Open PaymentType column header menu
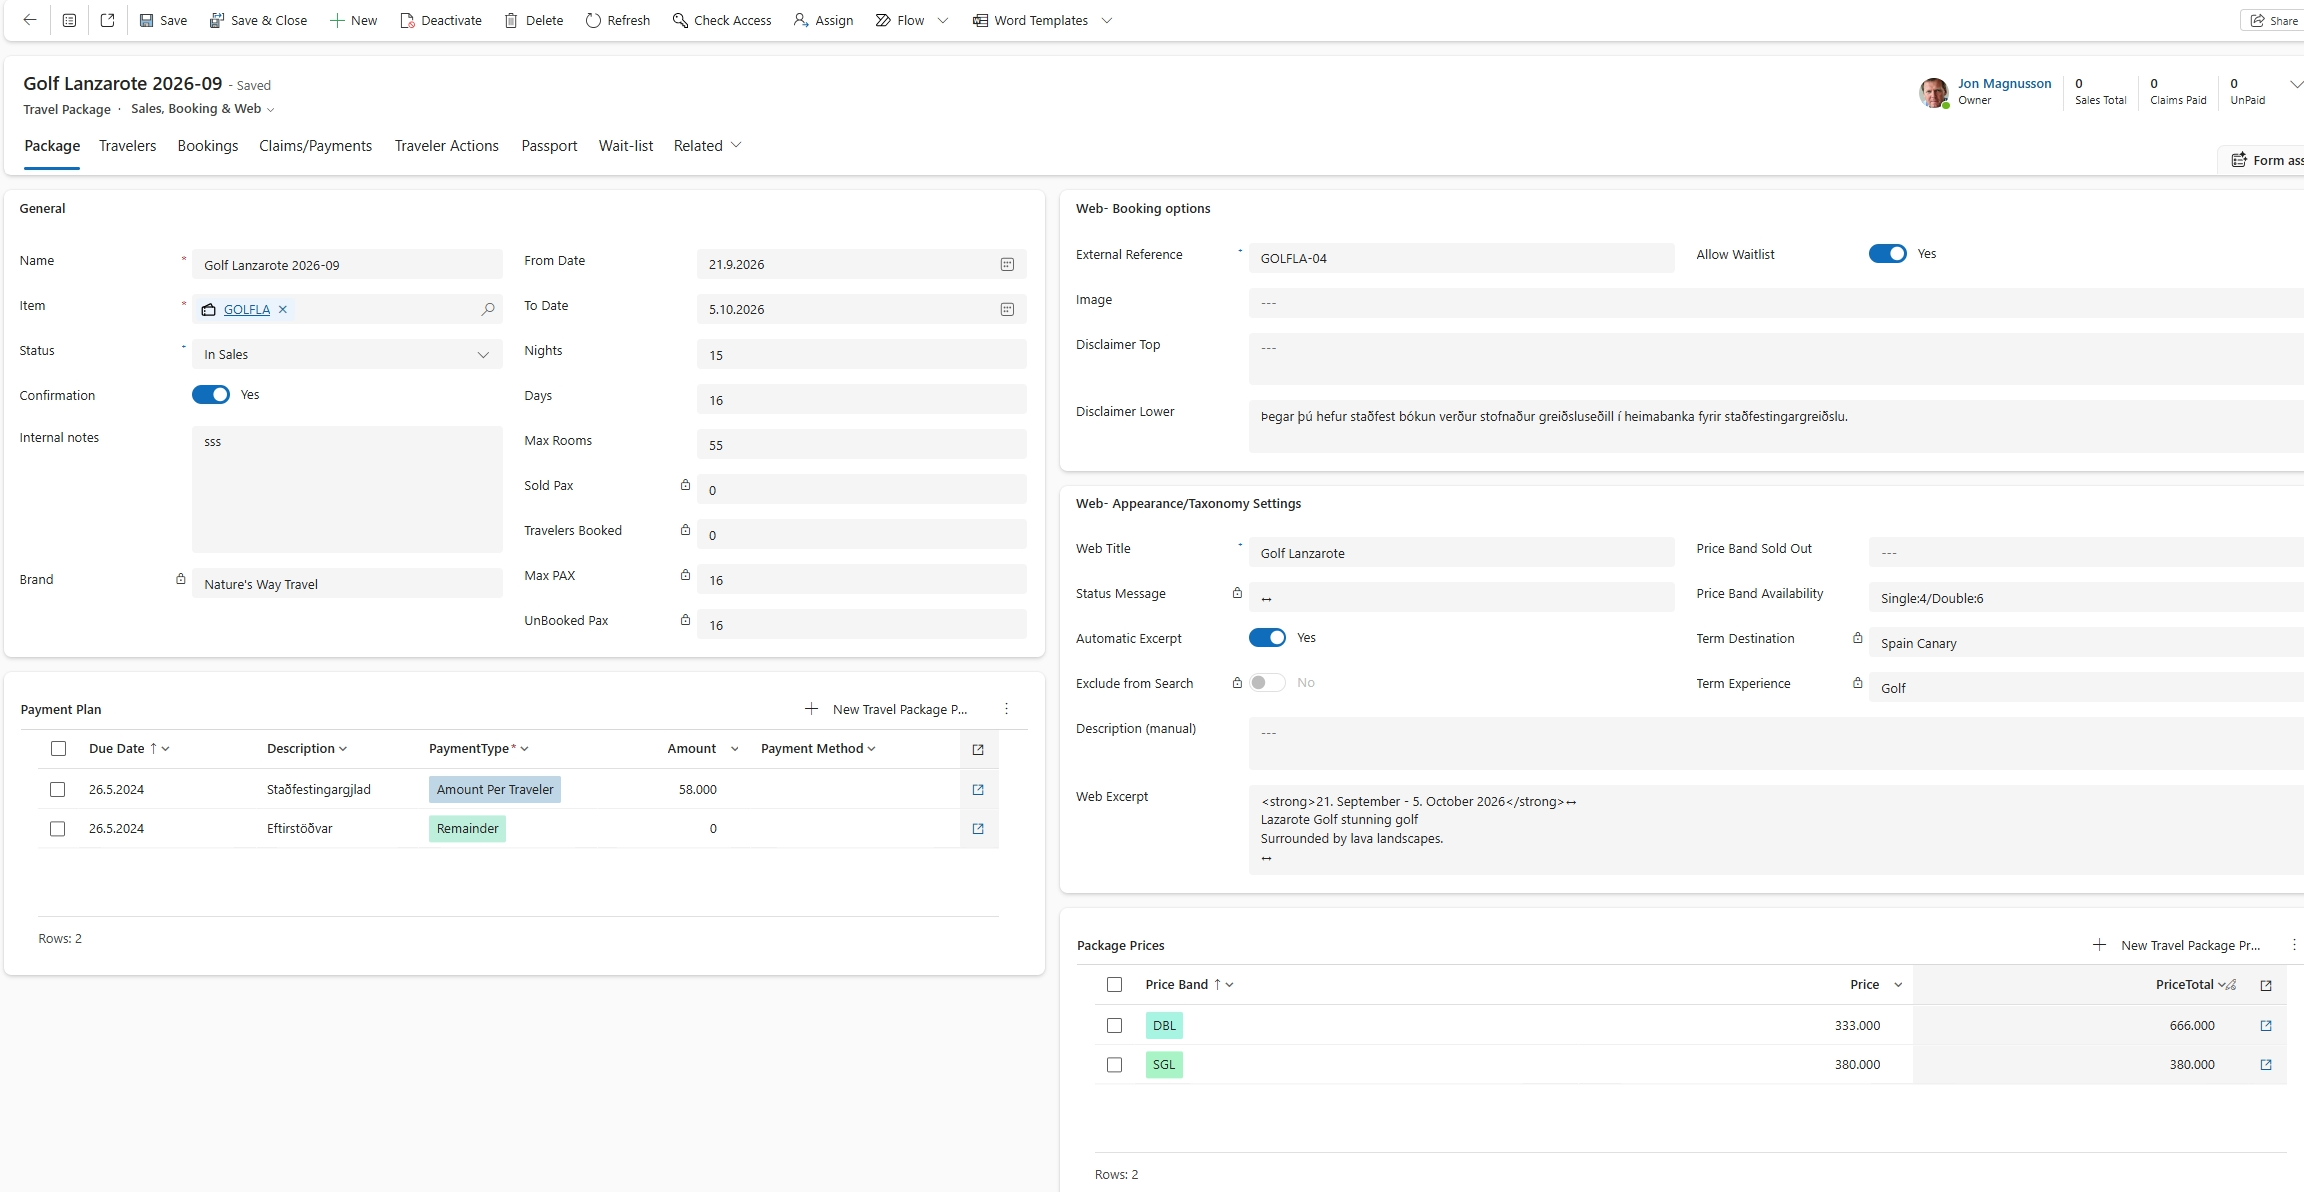Viewport: 2304px width, 1192px height. click(x=479, y=749)
